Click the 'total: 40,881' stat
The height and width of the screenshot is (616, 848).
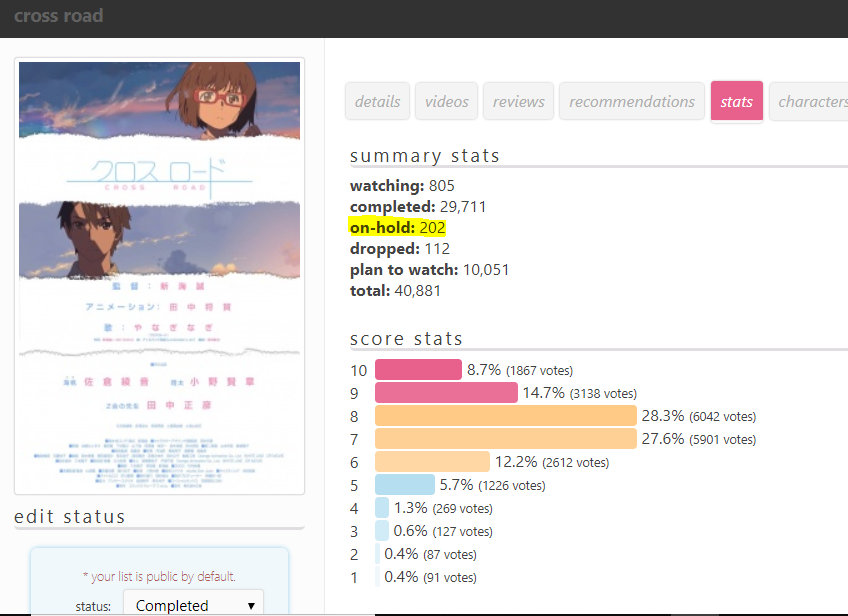click(395, 291)
